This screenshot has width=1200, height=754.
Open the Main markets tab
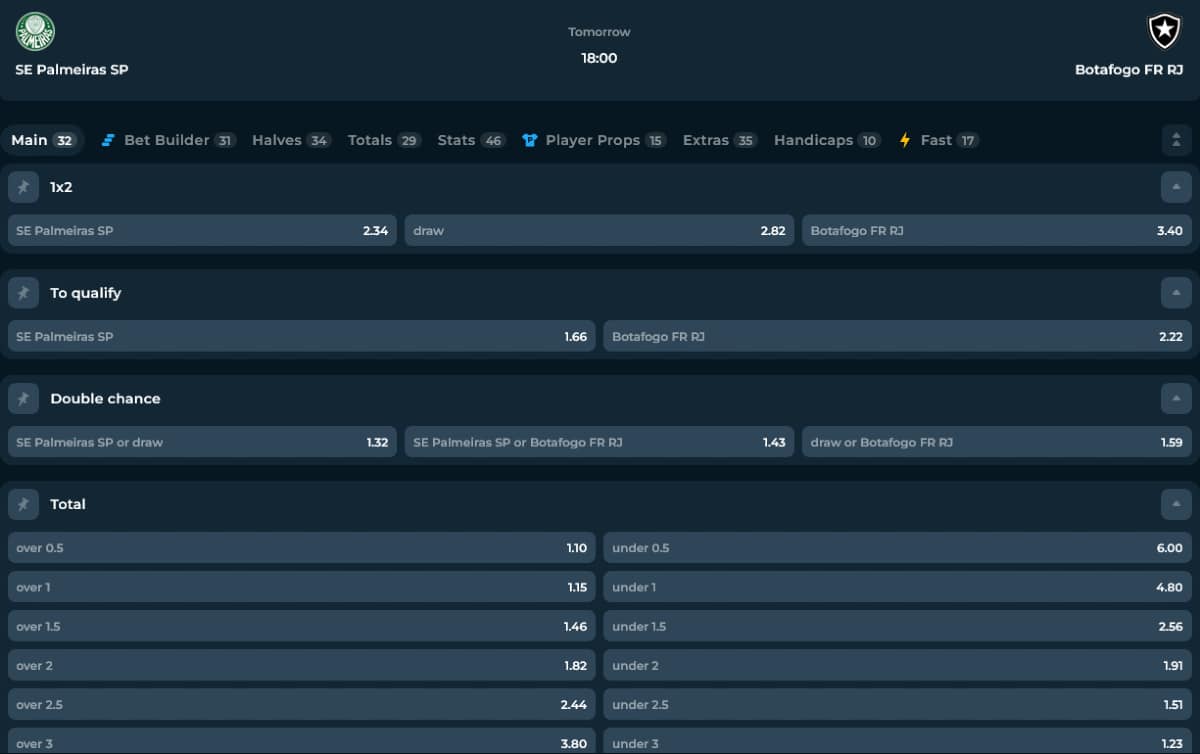pos(44,140)
